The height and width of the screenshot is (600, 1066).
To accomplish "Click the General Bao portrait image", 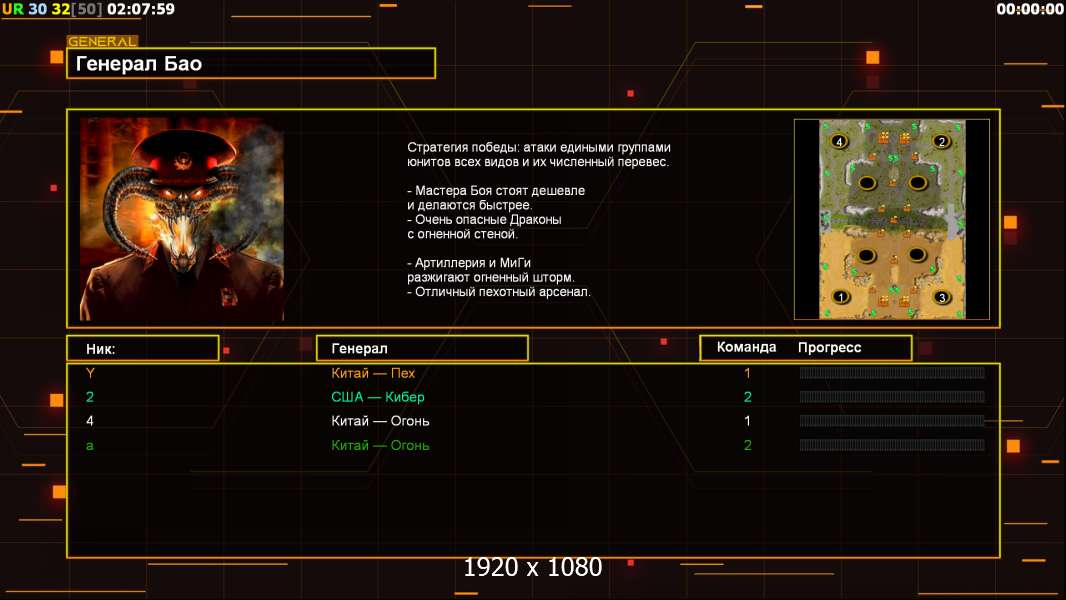I will (x=182, y=219).
